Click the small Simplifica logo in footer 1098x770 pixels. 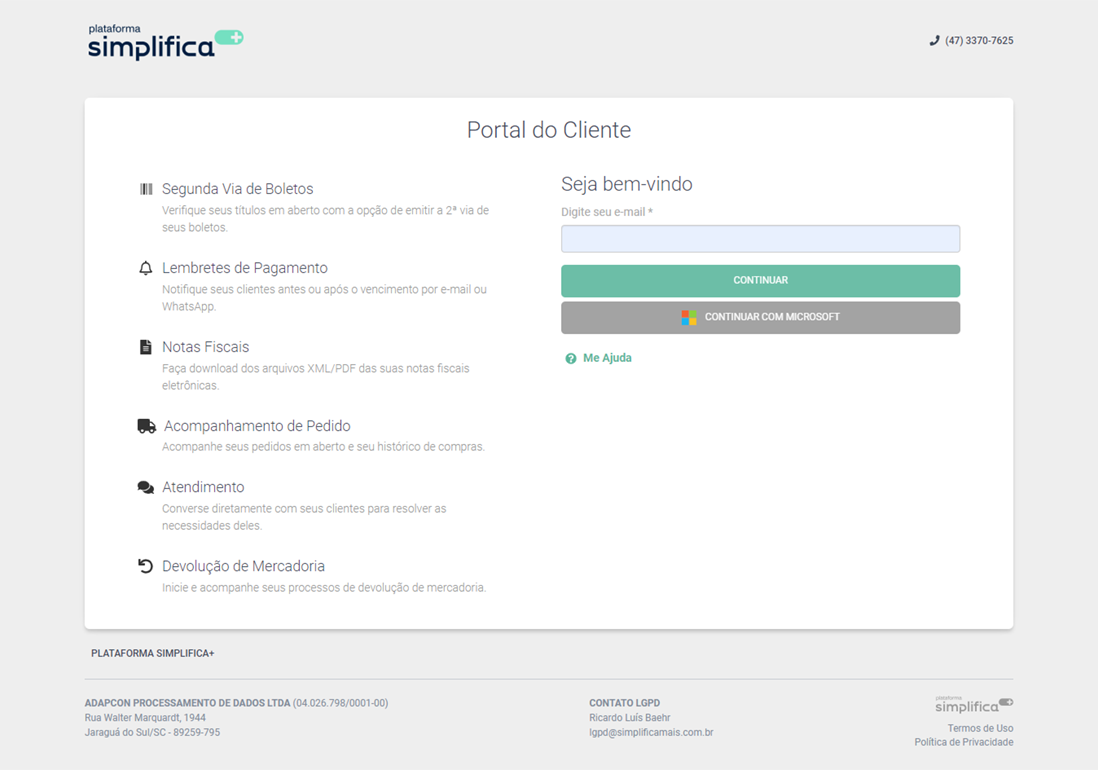pos(973,705)
